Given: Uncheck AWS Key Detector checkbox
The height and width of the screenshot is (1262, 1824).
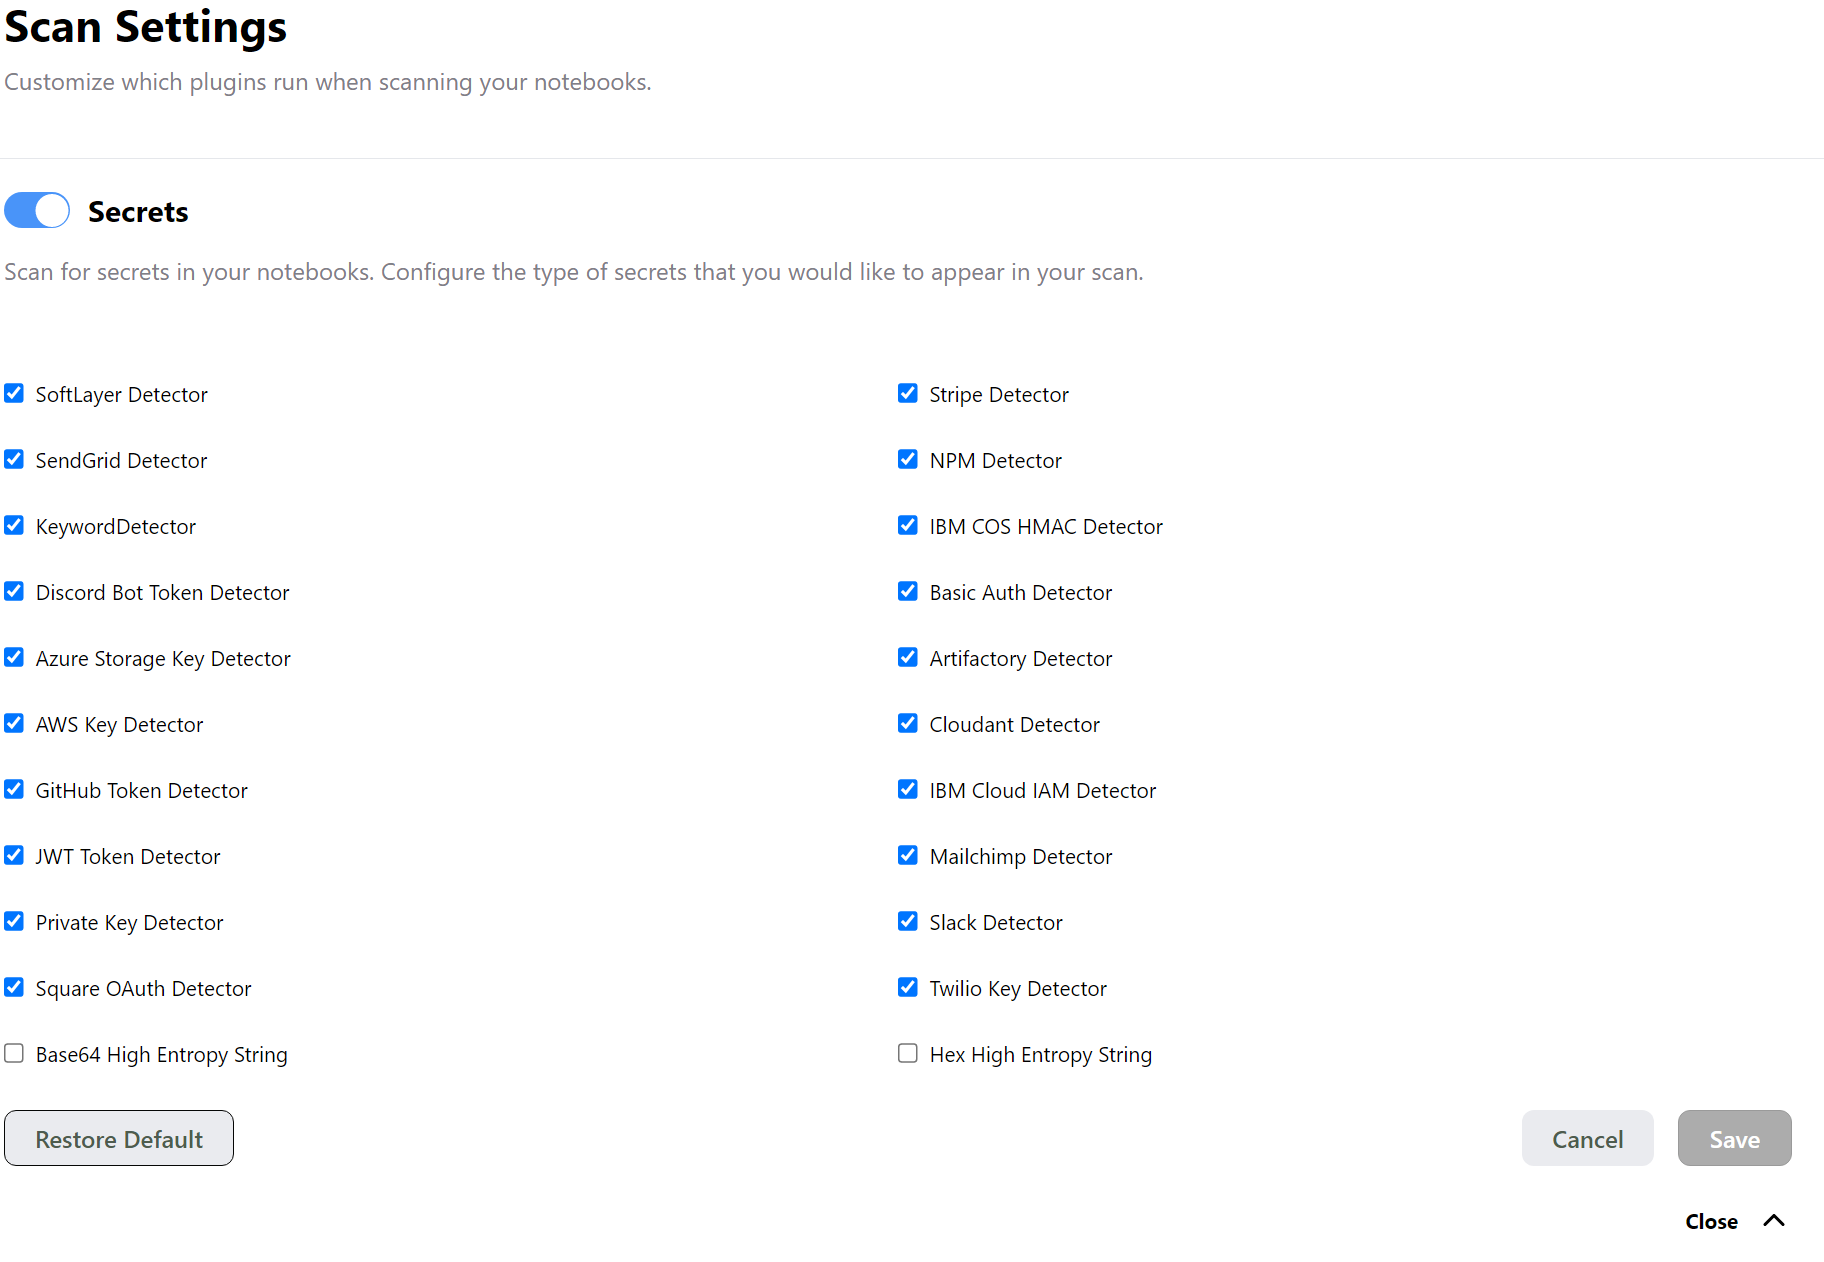Looking at the screenshot, I should tap(14, 723).
